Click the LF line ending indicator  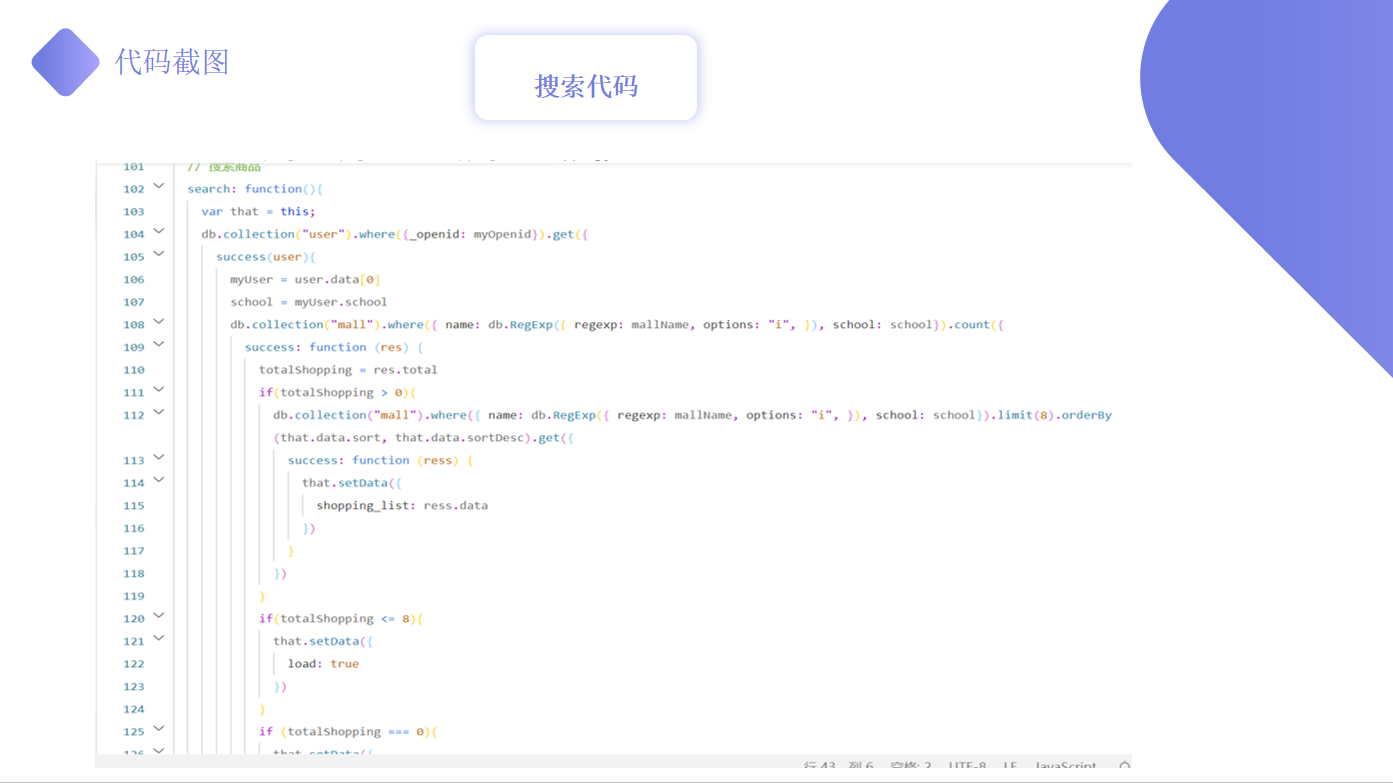1011,766
